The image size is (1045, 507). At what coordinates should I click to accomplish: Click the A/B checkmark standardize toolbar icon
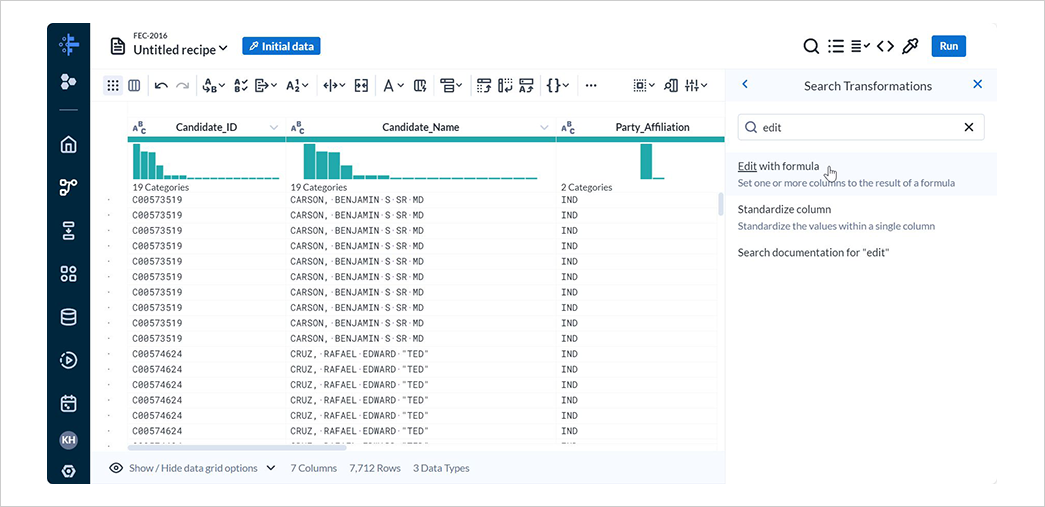coord(241,85)
